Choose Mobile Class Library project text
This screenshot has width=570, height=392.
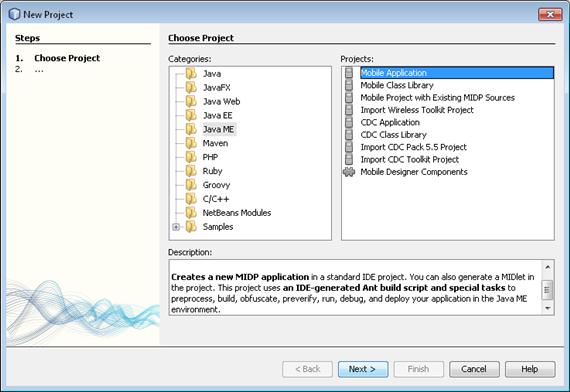click(x=397, y=85)
